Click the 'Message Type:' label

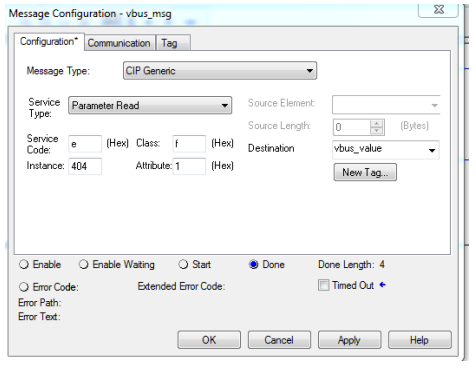pyautogui.click(x=58, y=71)
